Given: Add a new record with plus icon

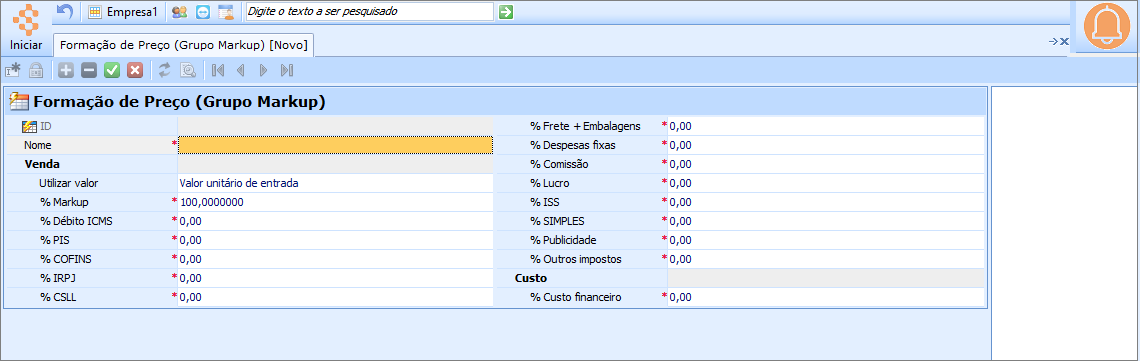Looking at the screenshot, I should click(x=66, y=70).
